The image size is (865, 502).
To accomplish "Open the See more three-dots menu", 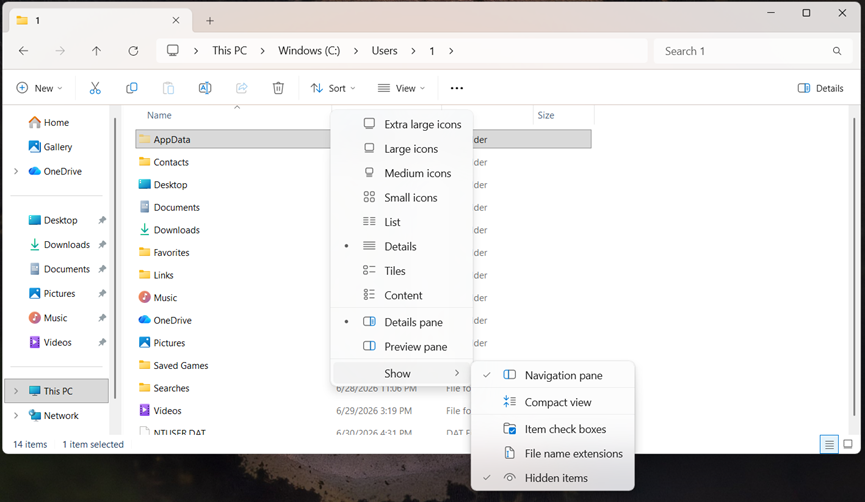I will coord(457,88).
